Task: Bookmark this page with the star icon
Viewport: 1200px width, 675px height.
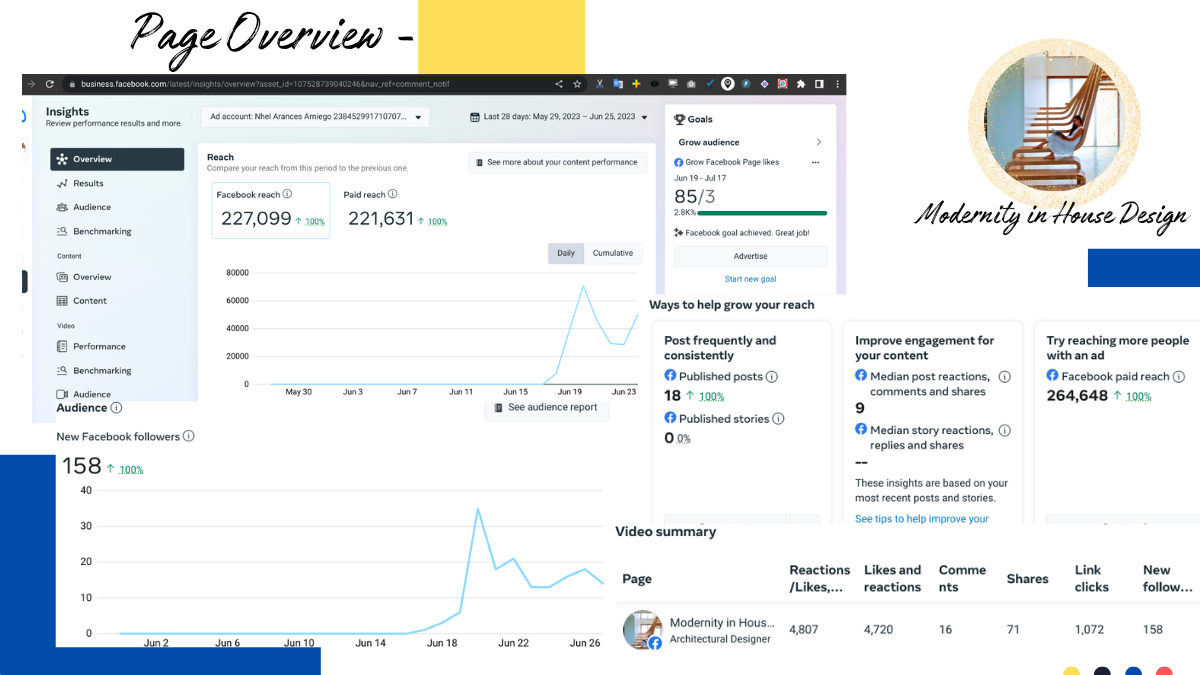Action: tap(577, 84)
